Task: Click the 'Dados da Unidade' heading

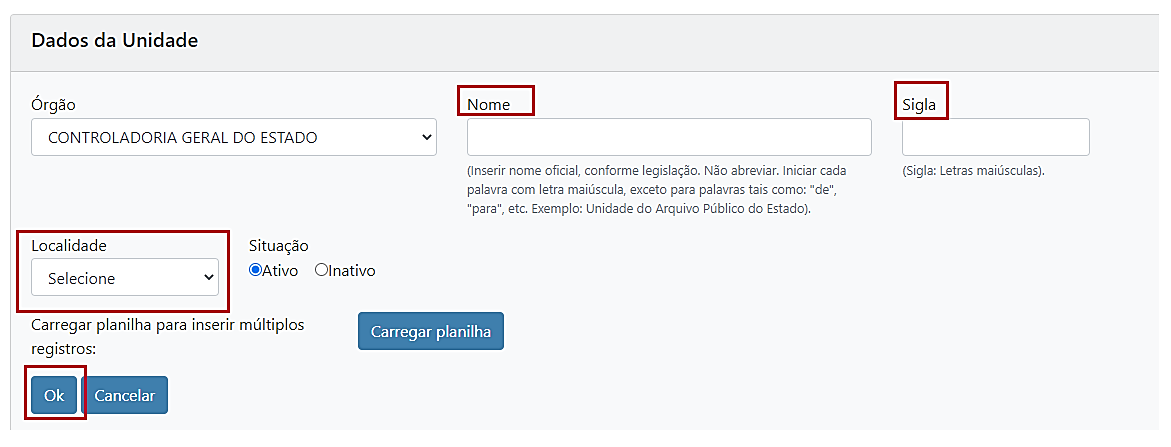Action: pyautogui.click(x=114, y=41)
